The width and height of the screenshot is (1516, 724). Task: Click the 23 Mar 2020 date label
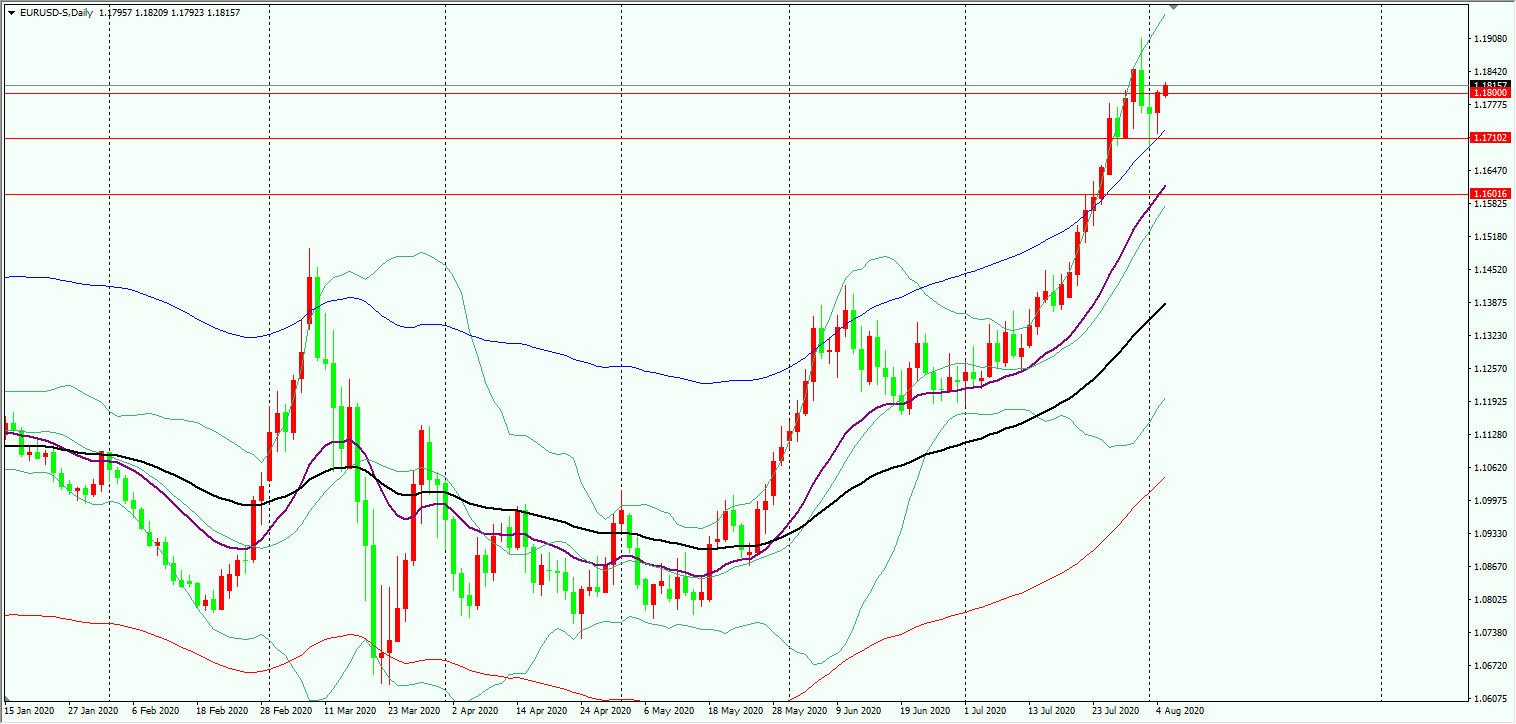click(413, 711)
